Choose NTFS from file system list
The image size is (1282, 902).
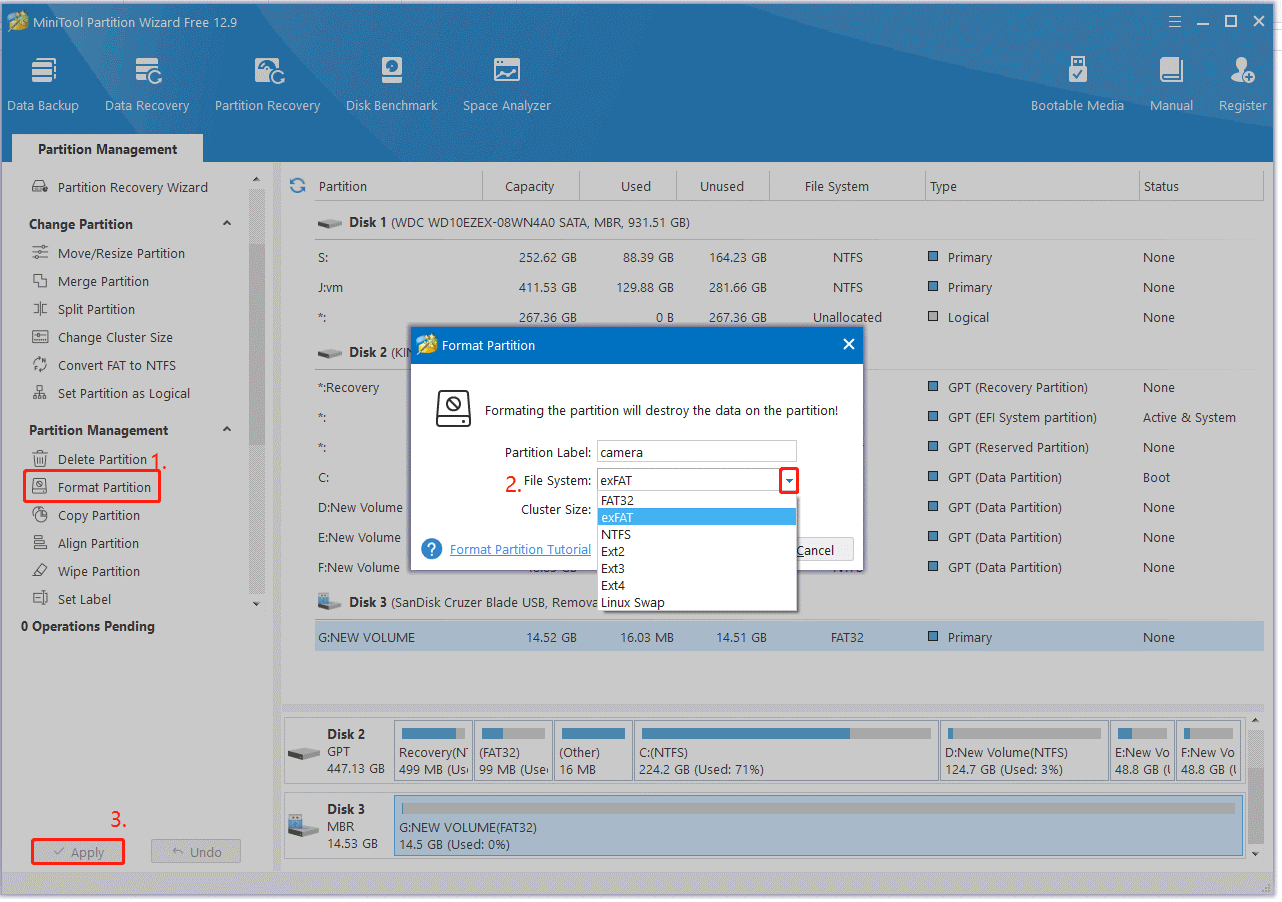point(697,535)
